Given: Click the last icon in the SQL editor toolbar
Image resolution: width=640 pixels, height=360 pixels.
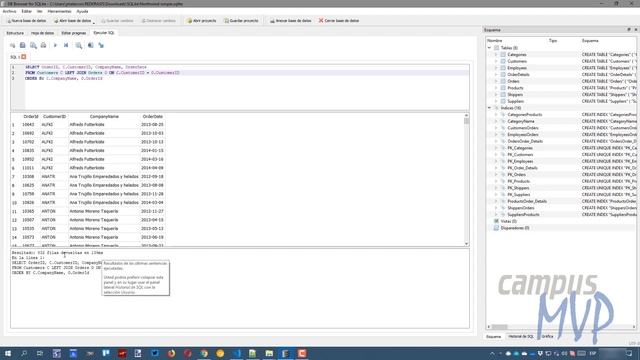Looking at the screenshot, I should point(101,45).
